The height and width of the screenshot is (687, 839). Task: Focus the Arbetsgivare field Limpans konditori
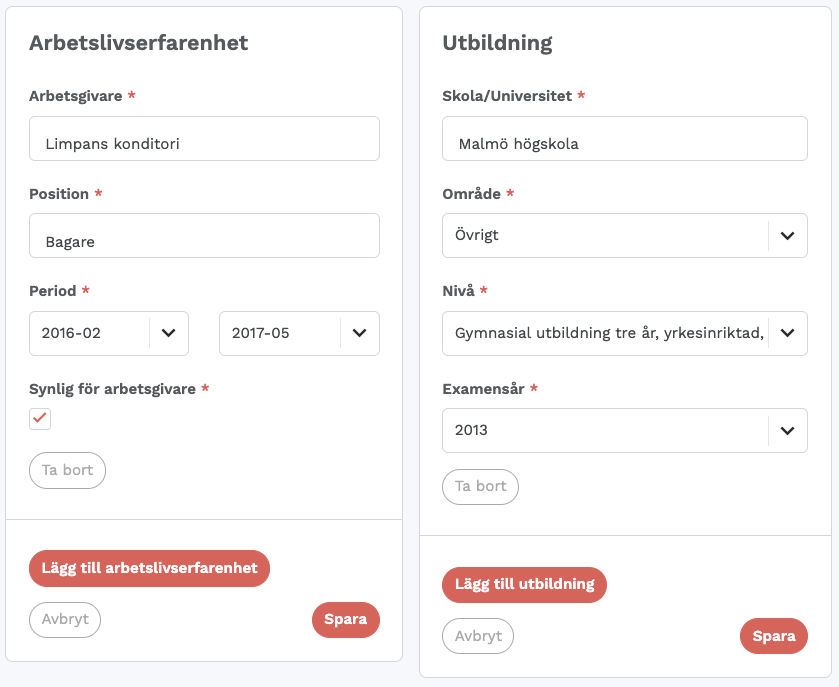204,139
